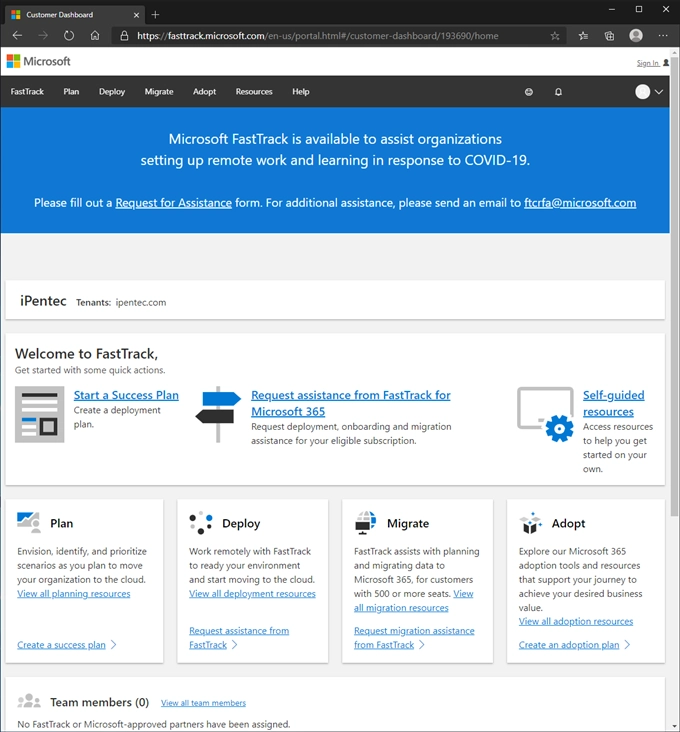Click chevron next to Create an adoption plan
The width and height of the screenshot is (680, 732).
[x=627, y=645]
